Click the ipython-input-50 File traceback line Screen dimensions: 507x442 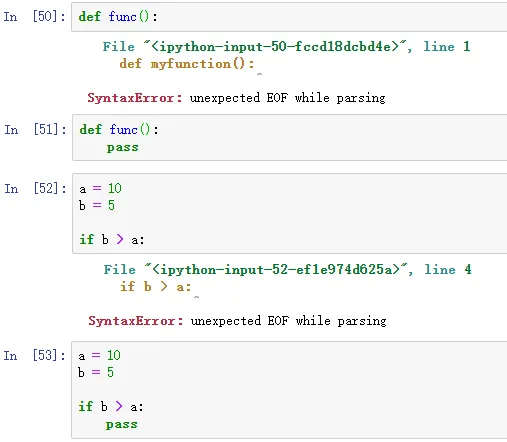pyautogui.click(x=287, y=46)
